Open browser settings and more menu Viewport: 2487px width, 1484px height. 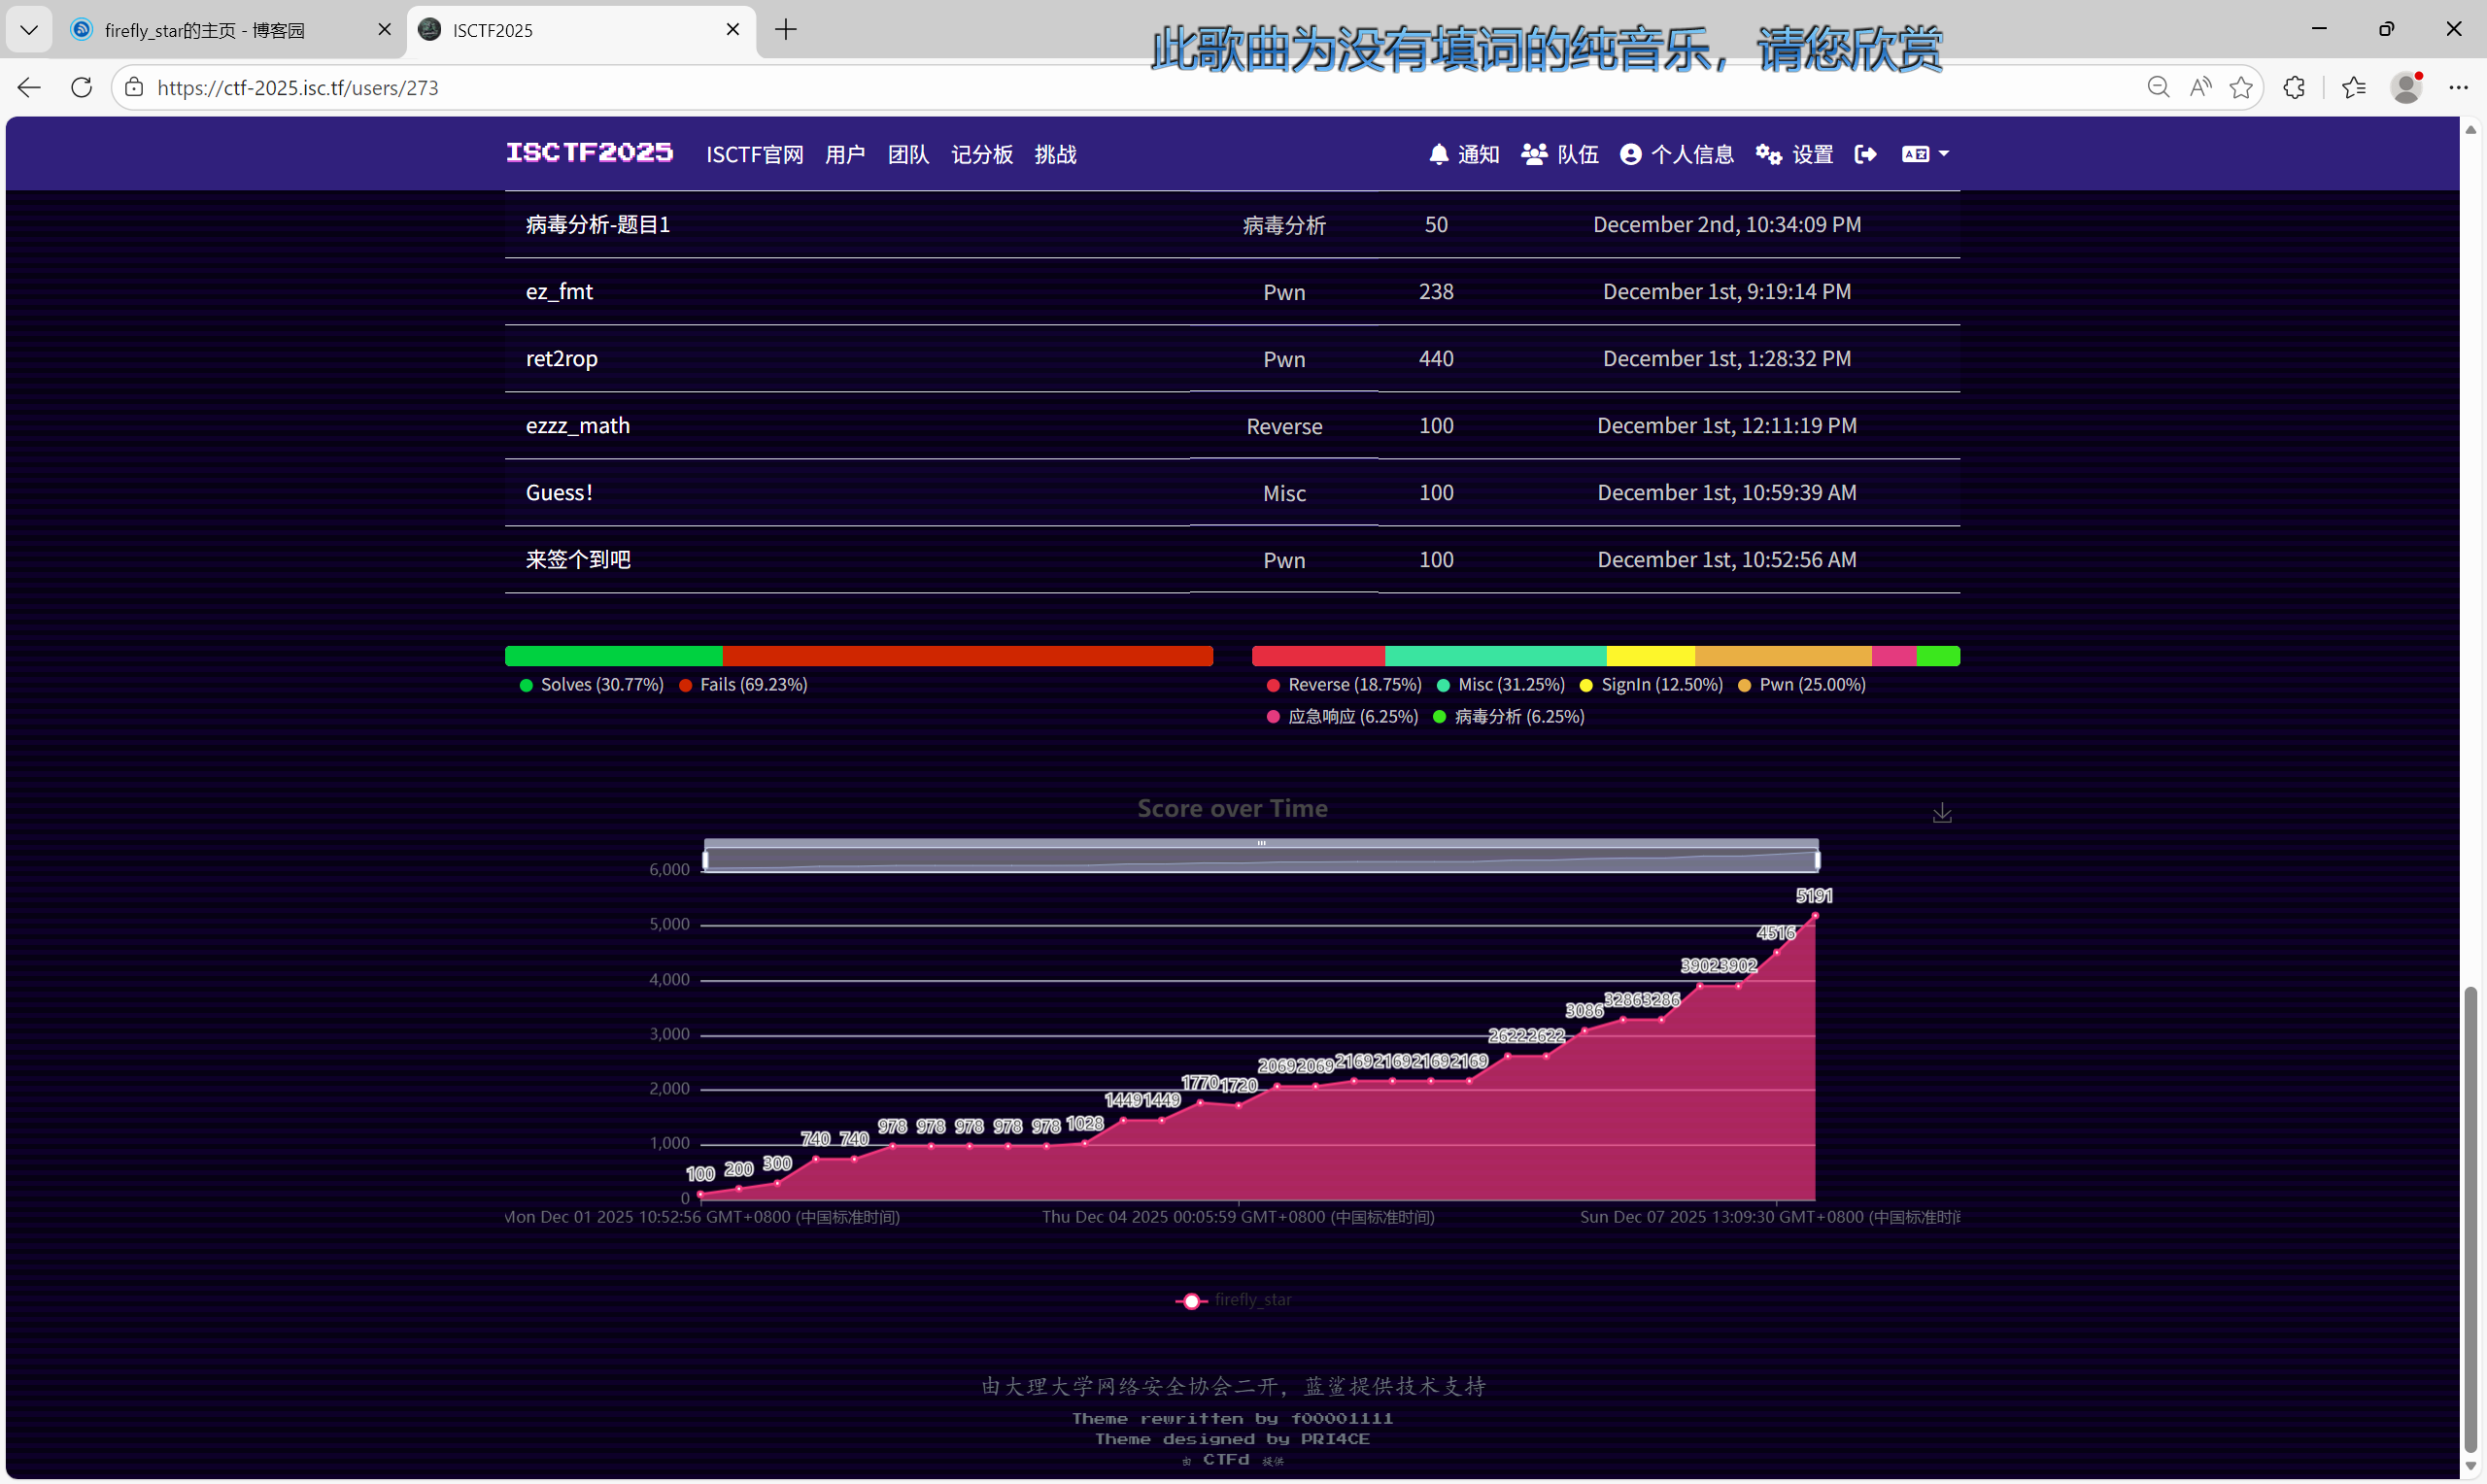click(x=2458, y=87)
